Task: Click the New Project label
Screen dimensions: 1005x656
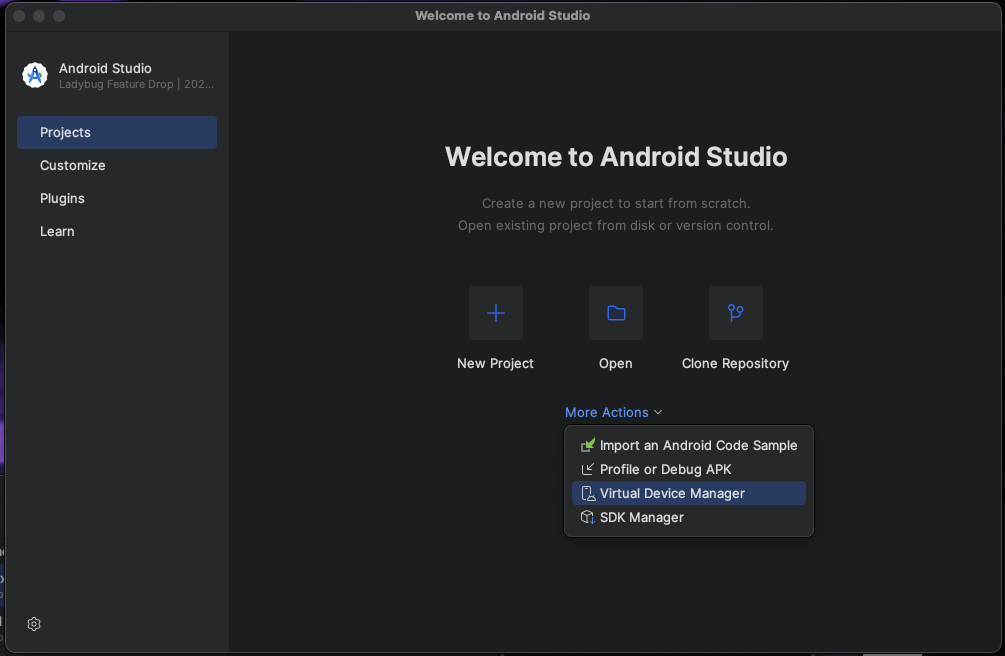Action: pos(495,363)
